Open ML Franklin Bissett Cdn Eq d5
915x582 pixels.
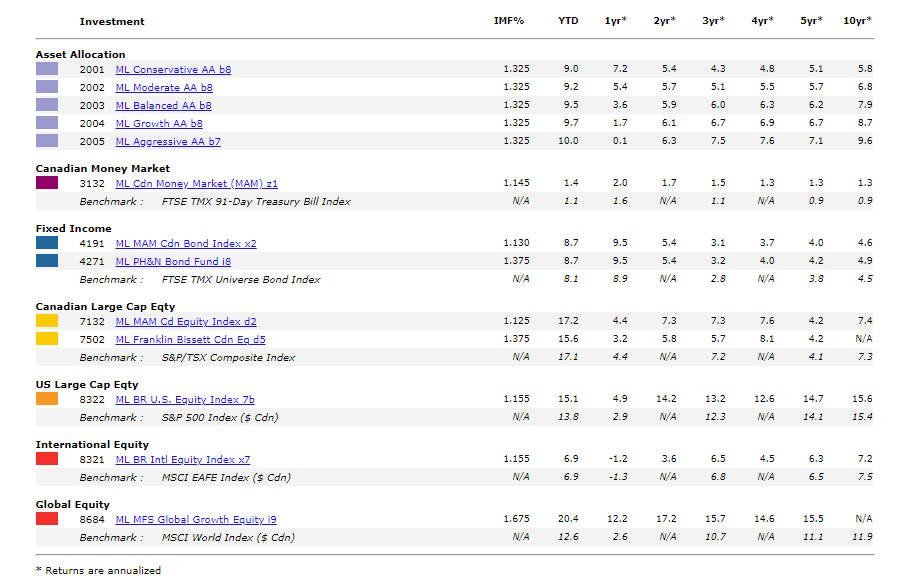(x=191, y=340)
